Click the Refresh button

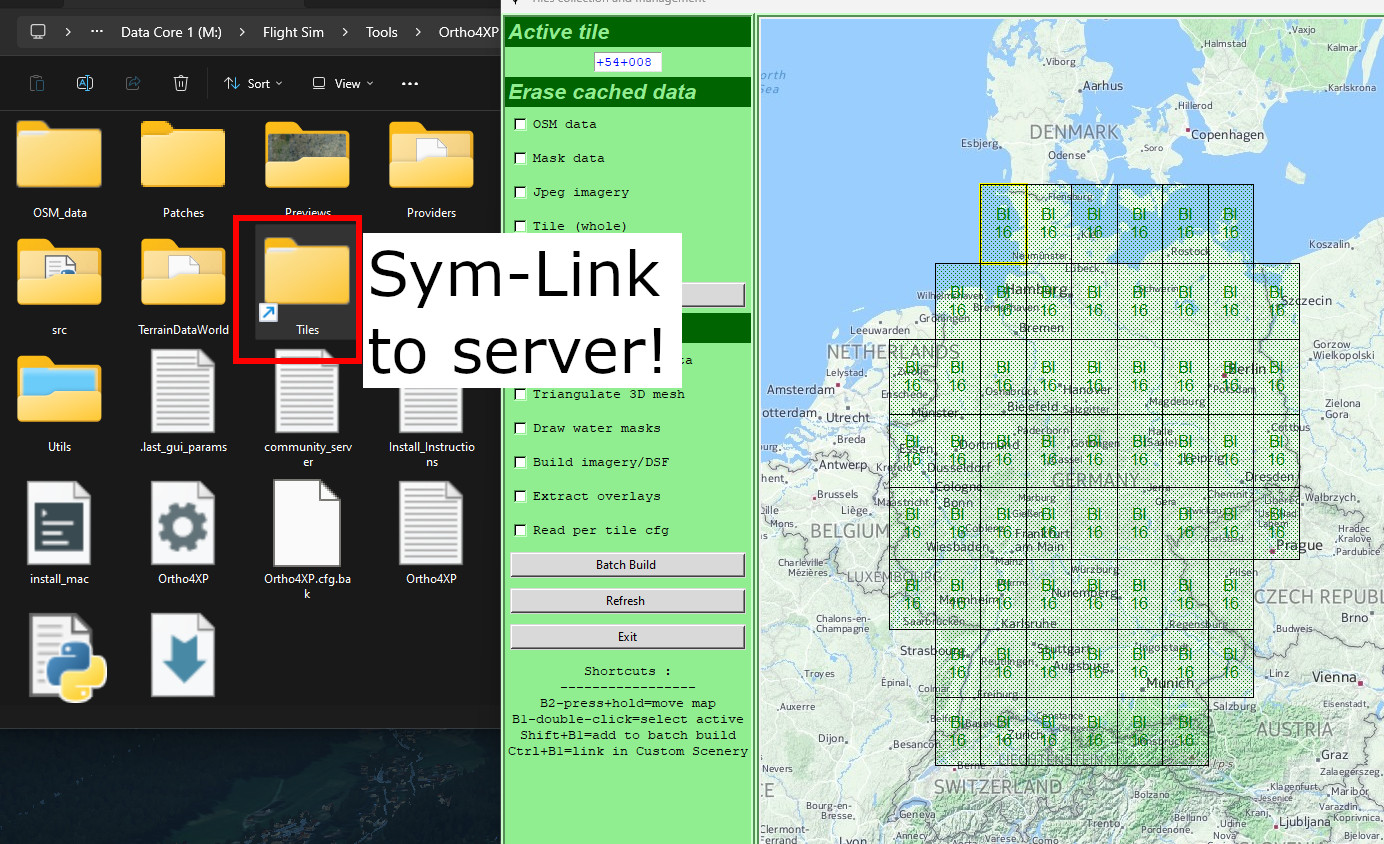tap(627, 601)
